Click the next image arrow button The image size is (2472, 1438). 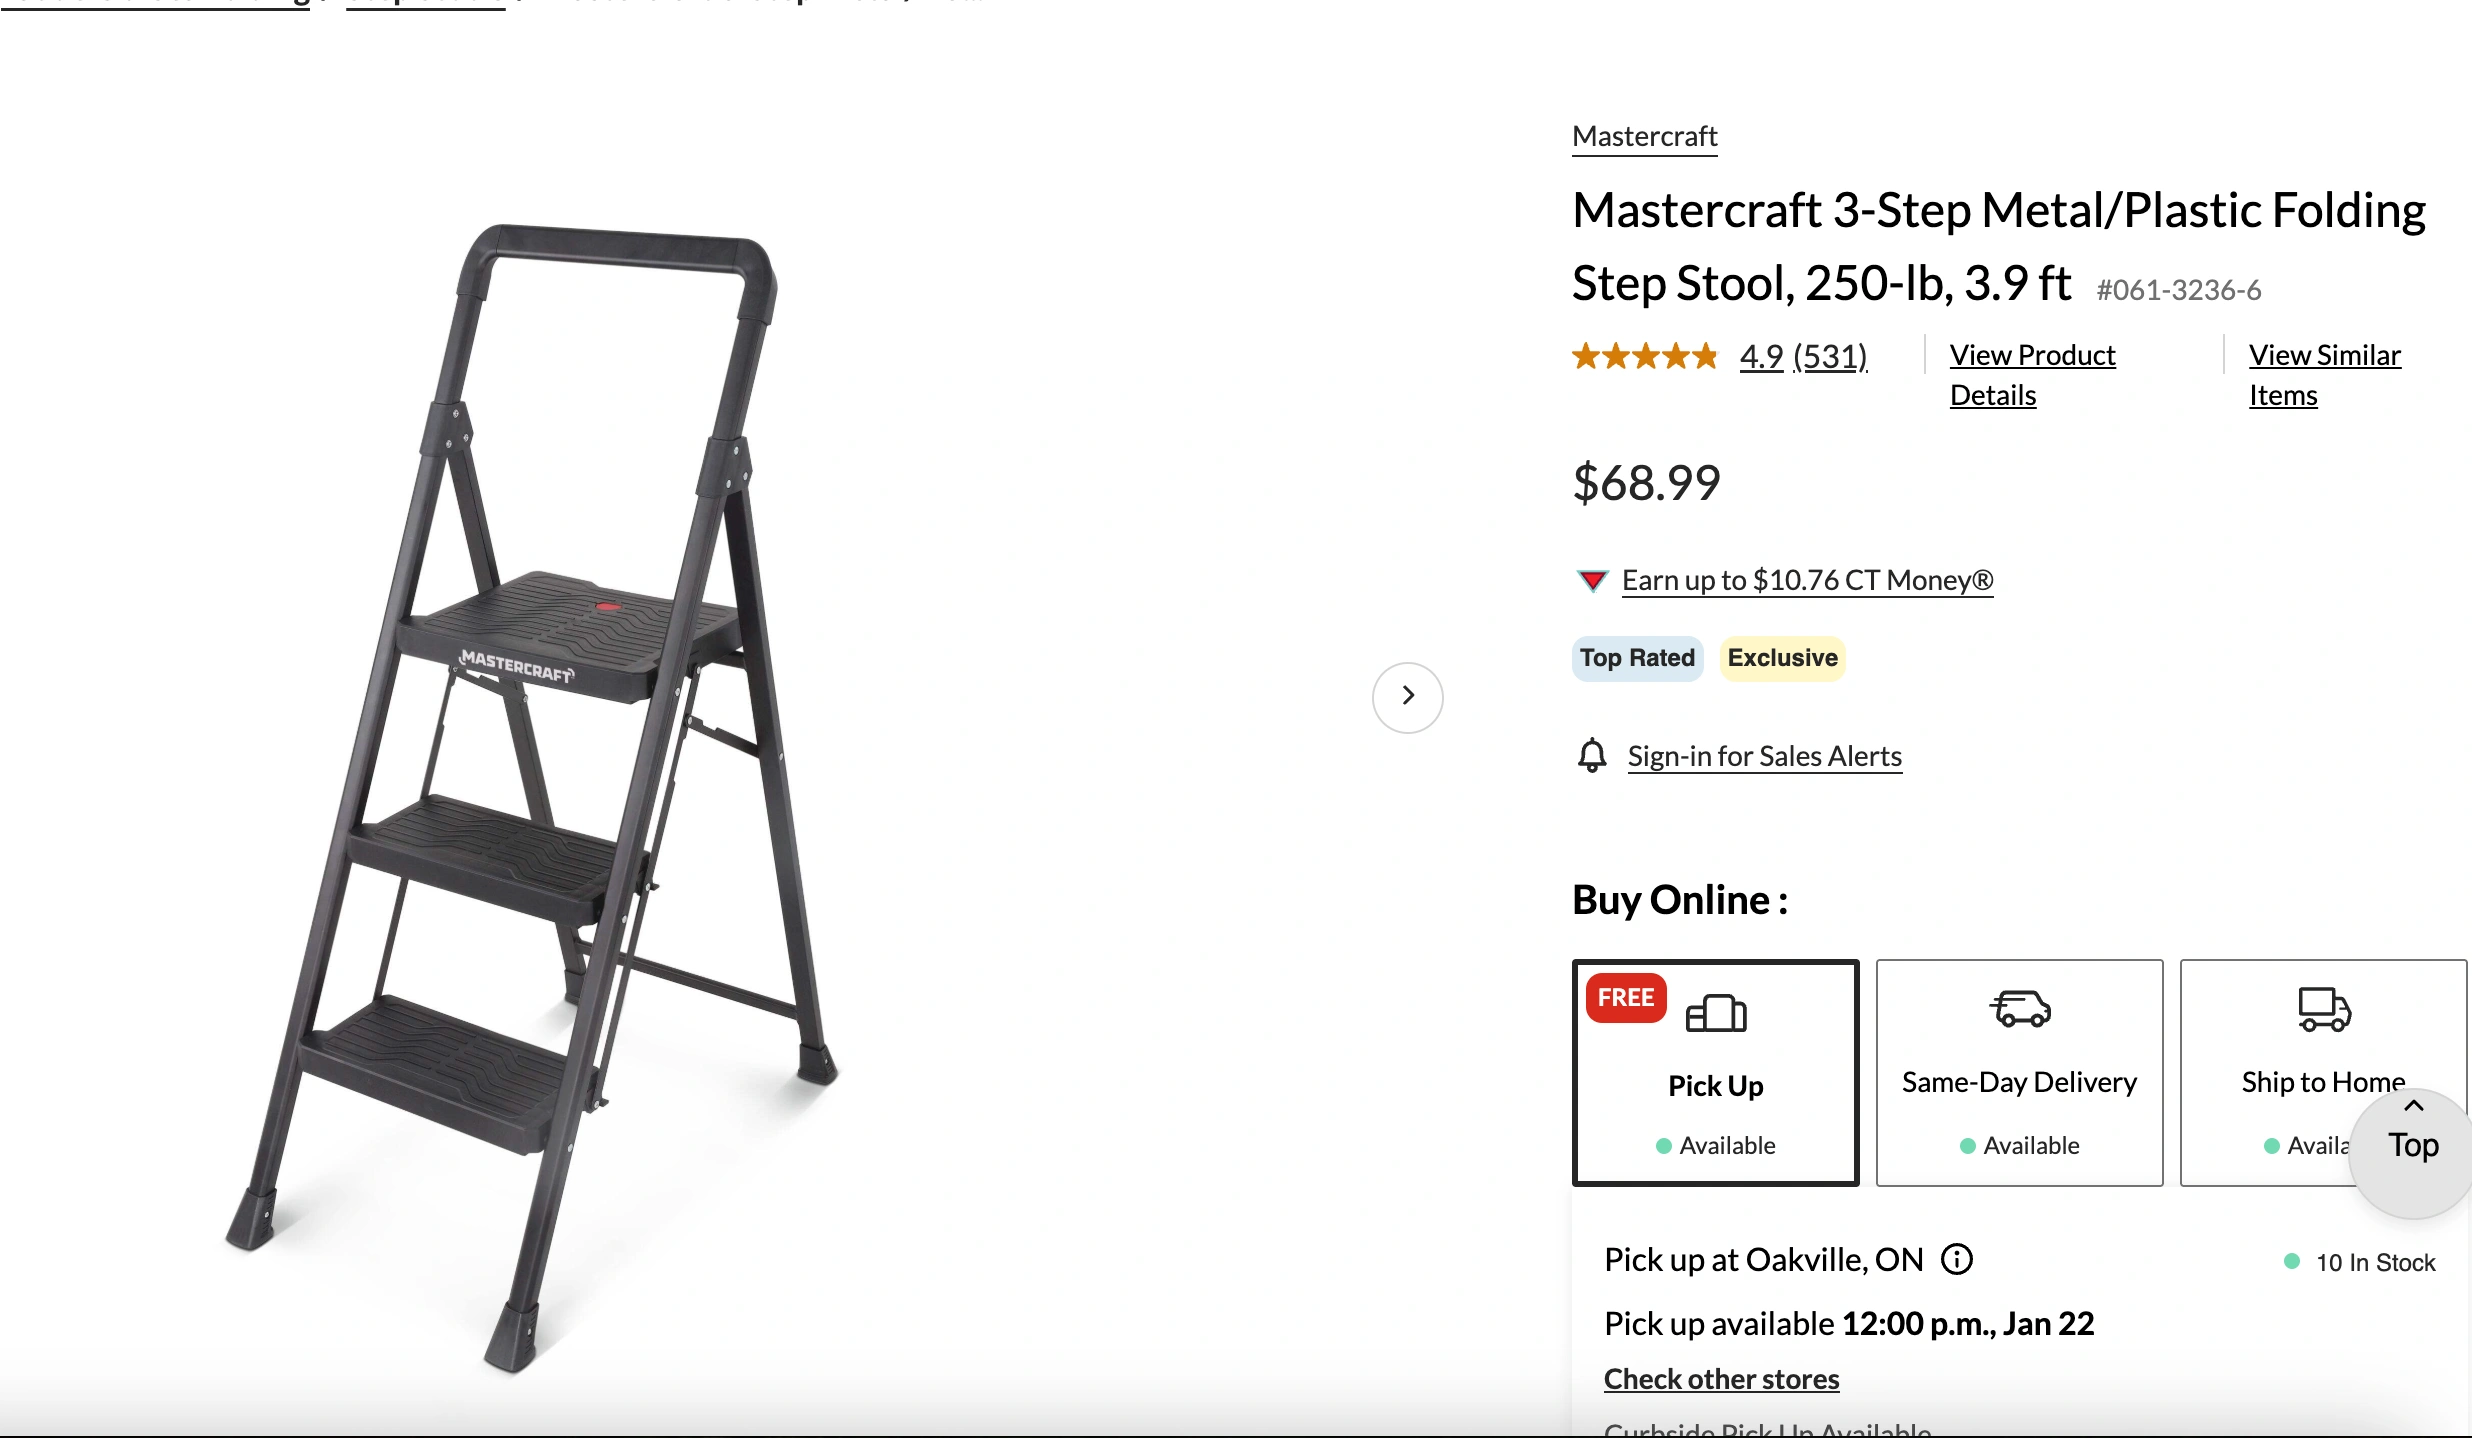1407,697
